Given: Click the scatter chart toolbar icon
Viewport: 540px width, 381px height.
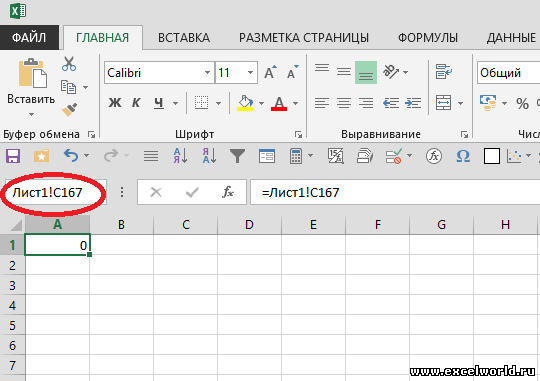Looking at the screenshot, I should coord(514,156).
